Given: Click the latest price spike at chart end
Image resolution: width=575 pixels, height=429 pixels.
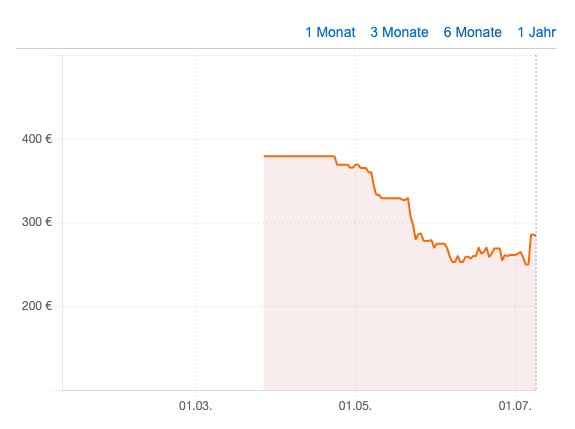Looking at the screenshot, I should 532,235.
